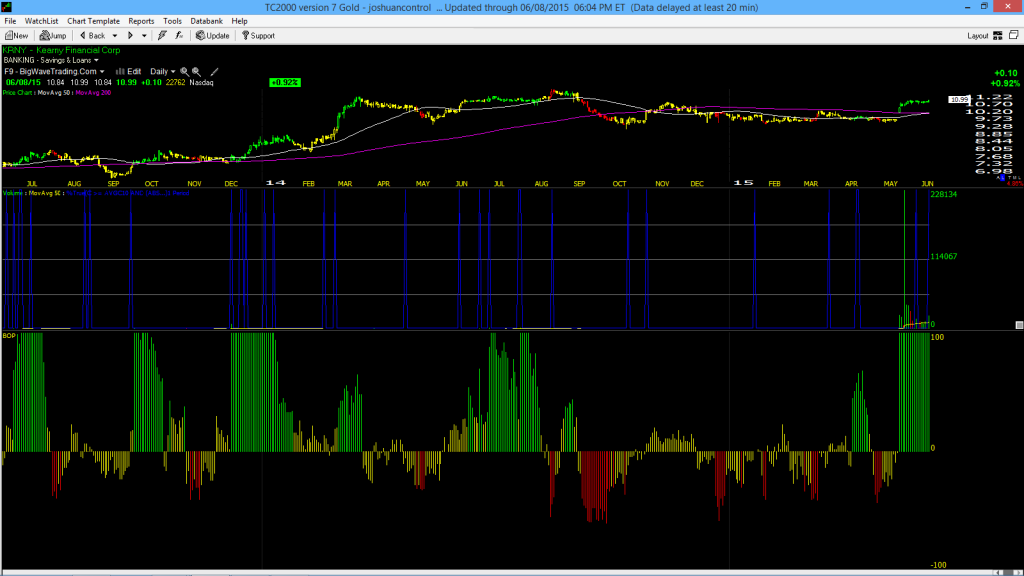Open the Chart Template menu
The image size is (1024, 576).
[93, 21]
